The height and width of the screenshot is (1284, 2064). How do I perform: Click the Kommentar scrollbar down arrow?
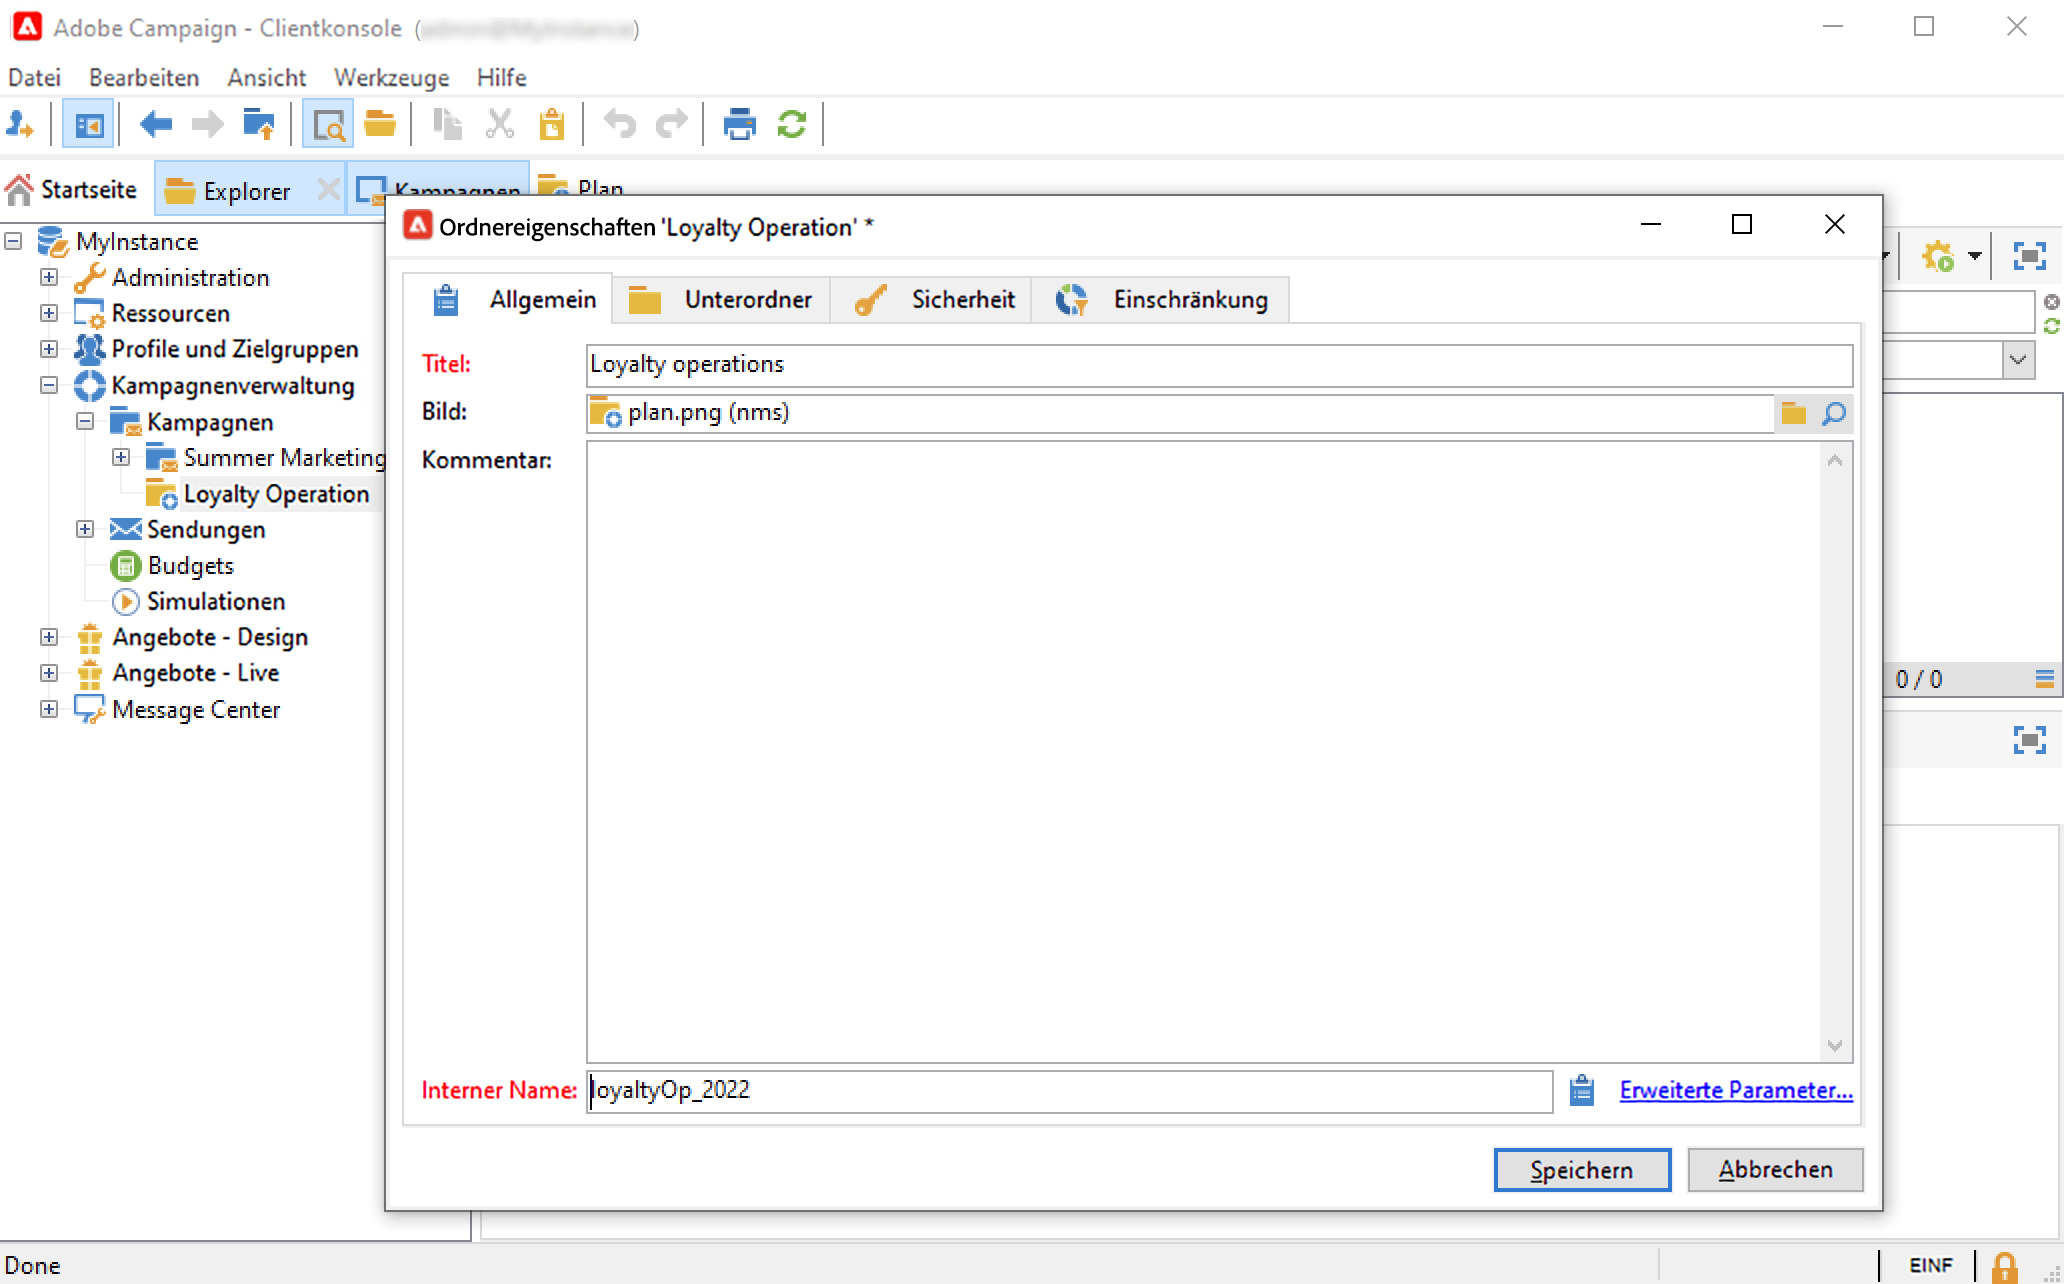[1834, 1045]
